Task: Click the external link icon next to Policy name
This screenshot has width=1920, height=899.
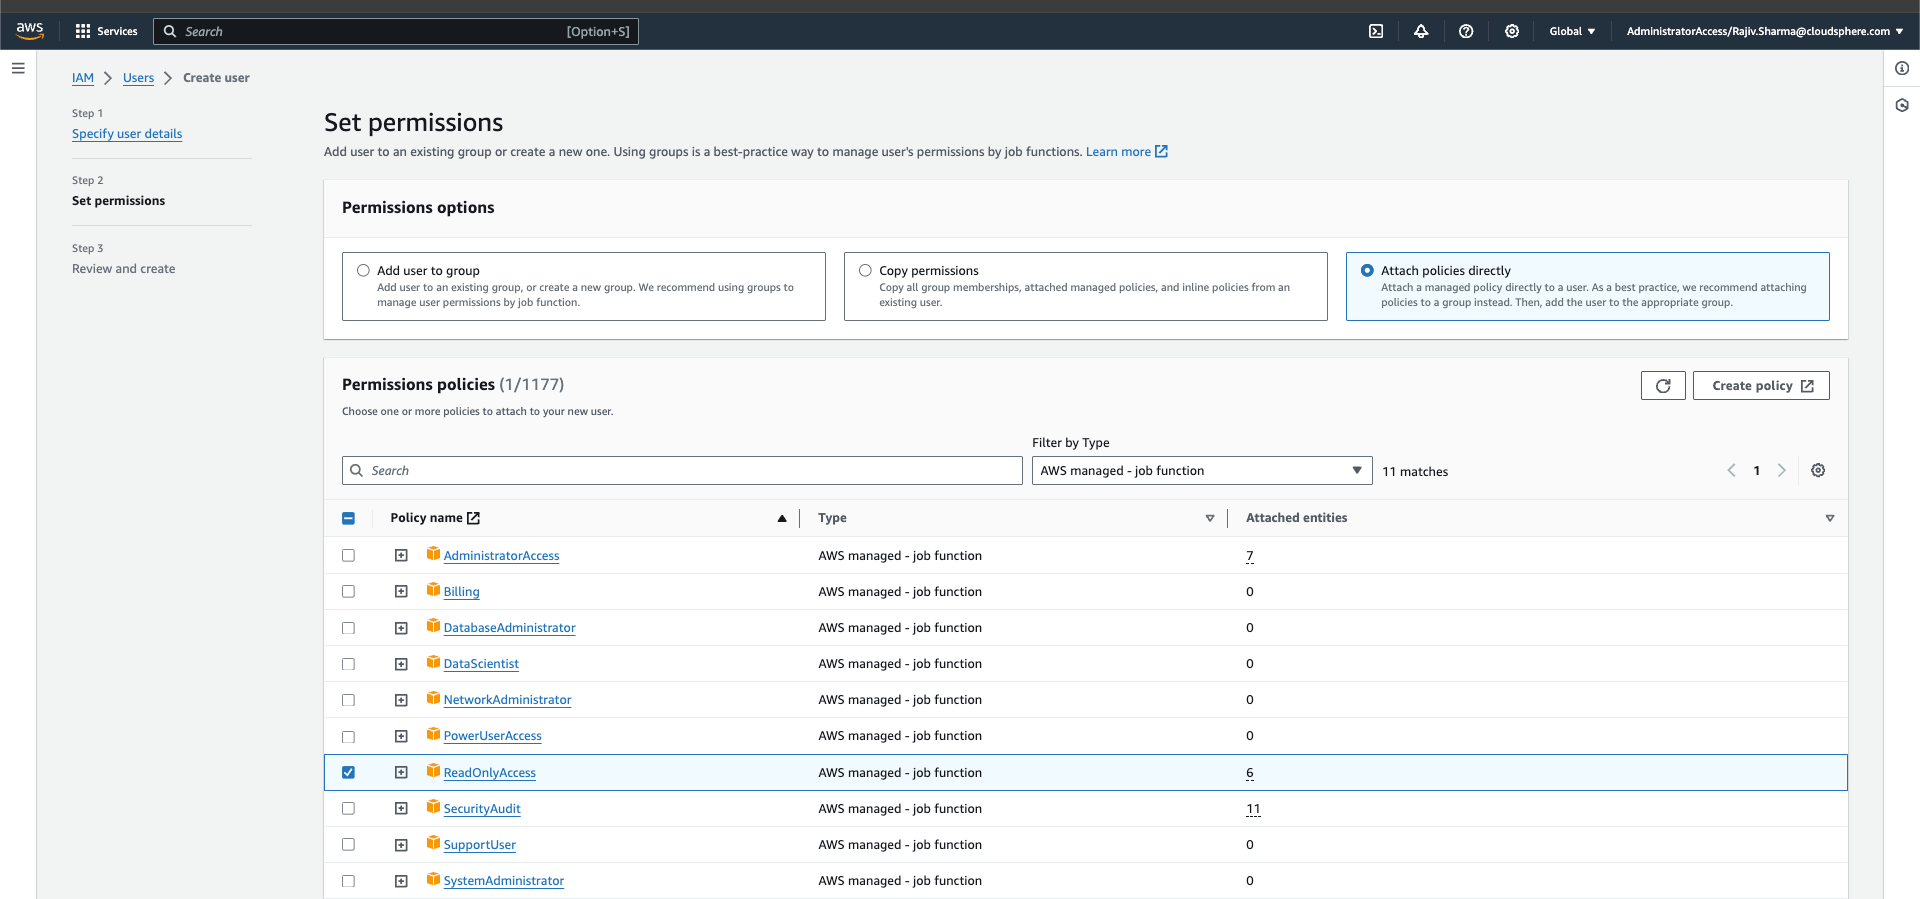Action: 474,518
